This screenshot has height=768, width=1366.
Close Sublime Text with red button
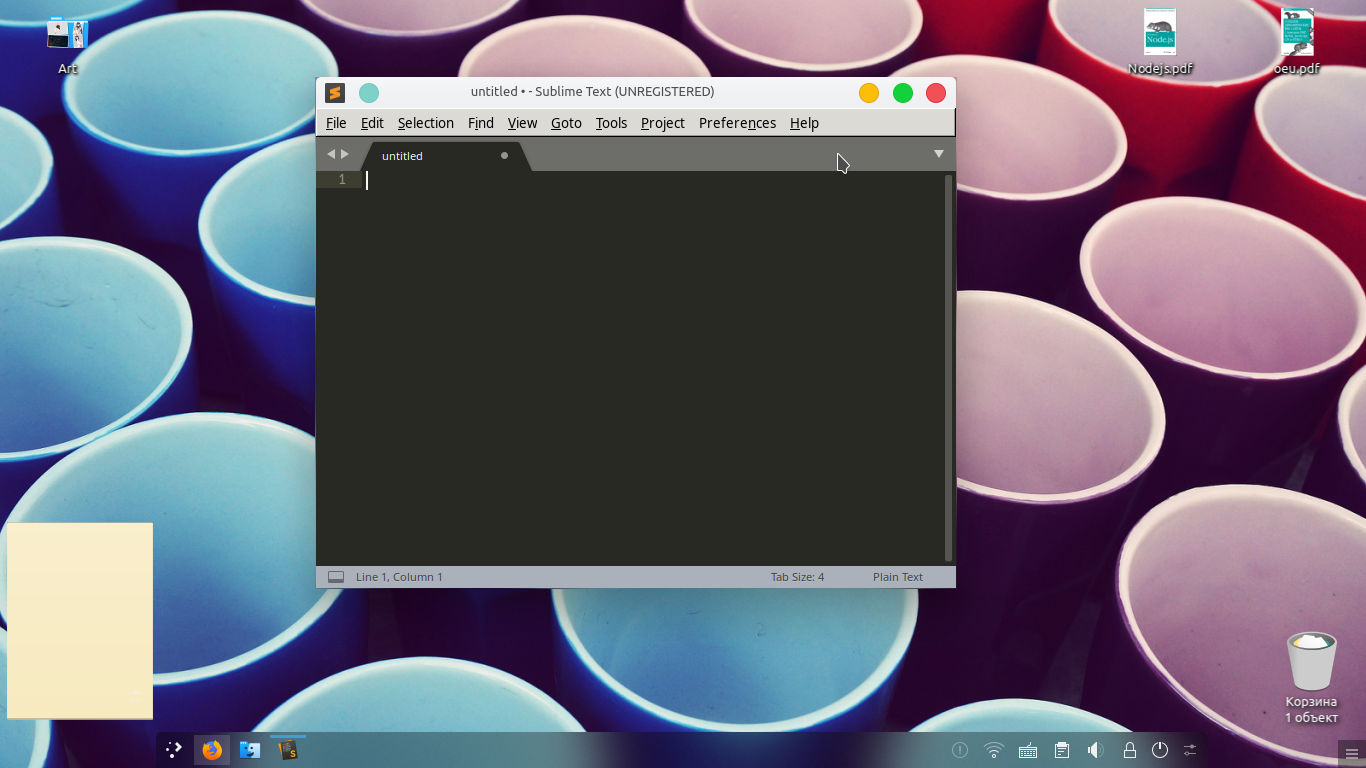pos(936,93)
